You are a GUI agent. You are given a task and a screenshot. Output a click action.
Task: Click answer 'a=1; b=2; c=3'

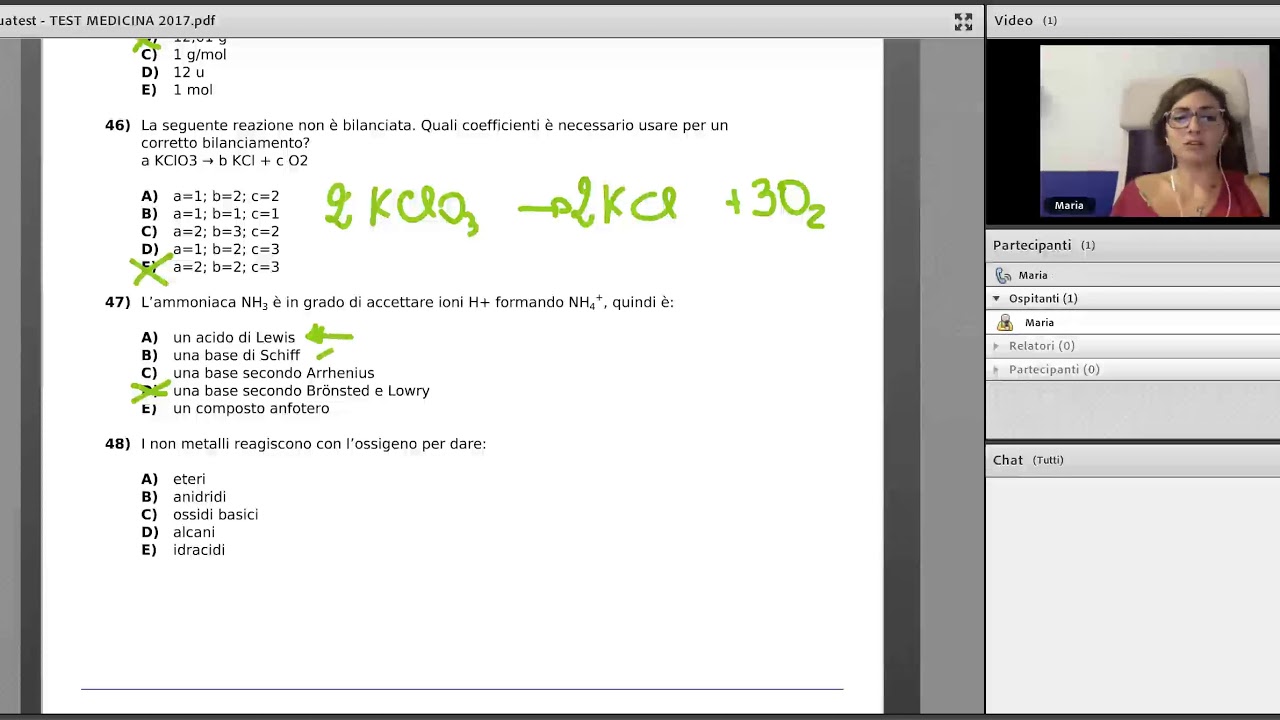pyautogui.click(x=226, y=249)
